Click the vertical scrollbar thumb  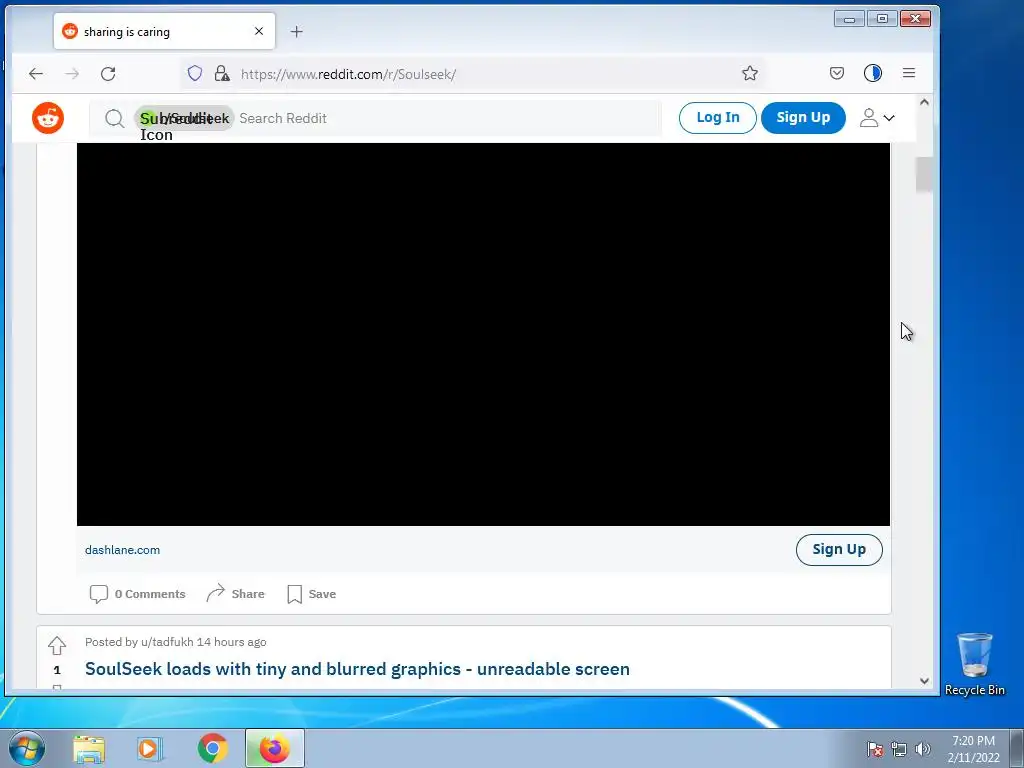click(x=924, y=175)
